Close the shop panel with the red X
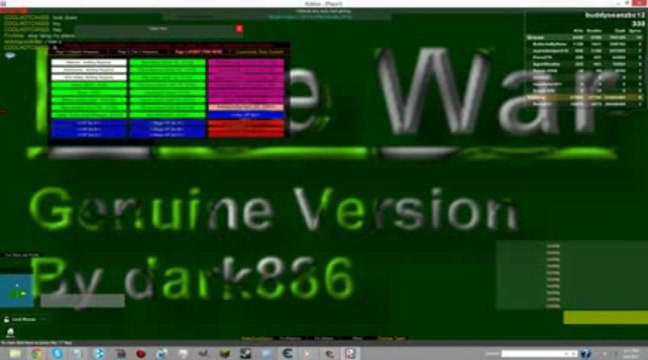This screenshot has width=648, height=360. click(x=239, y=29)
